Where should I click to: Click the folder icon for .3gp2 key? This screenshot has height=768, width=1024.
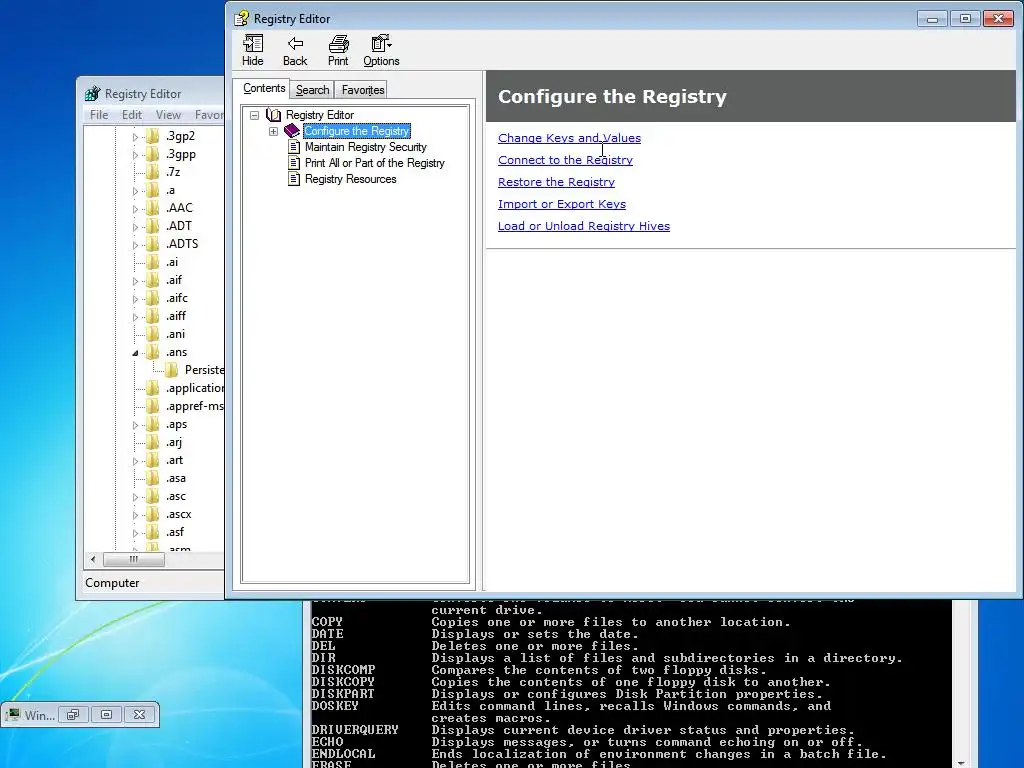(153, 136)
